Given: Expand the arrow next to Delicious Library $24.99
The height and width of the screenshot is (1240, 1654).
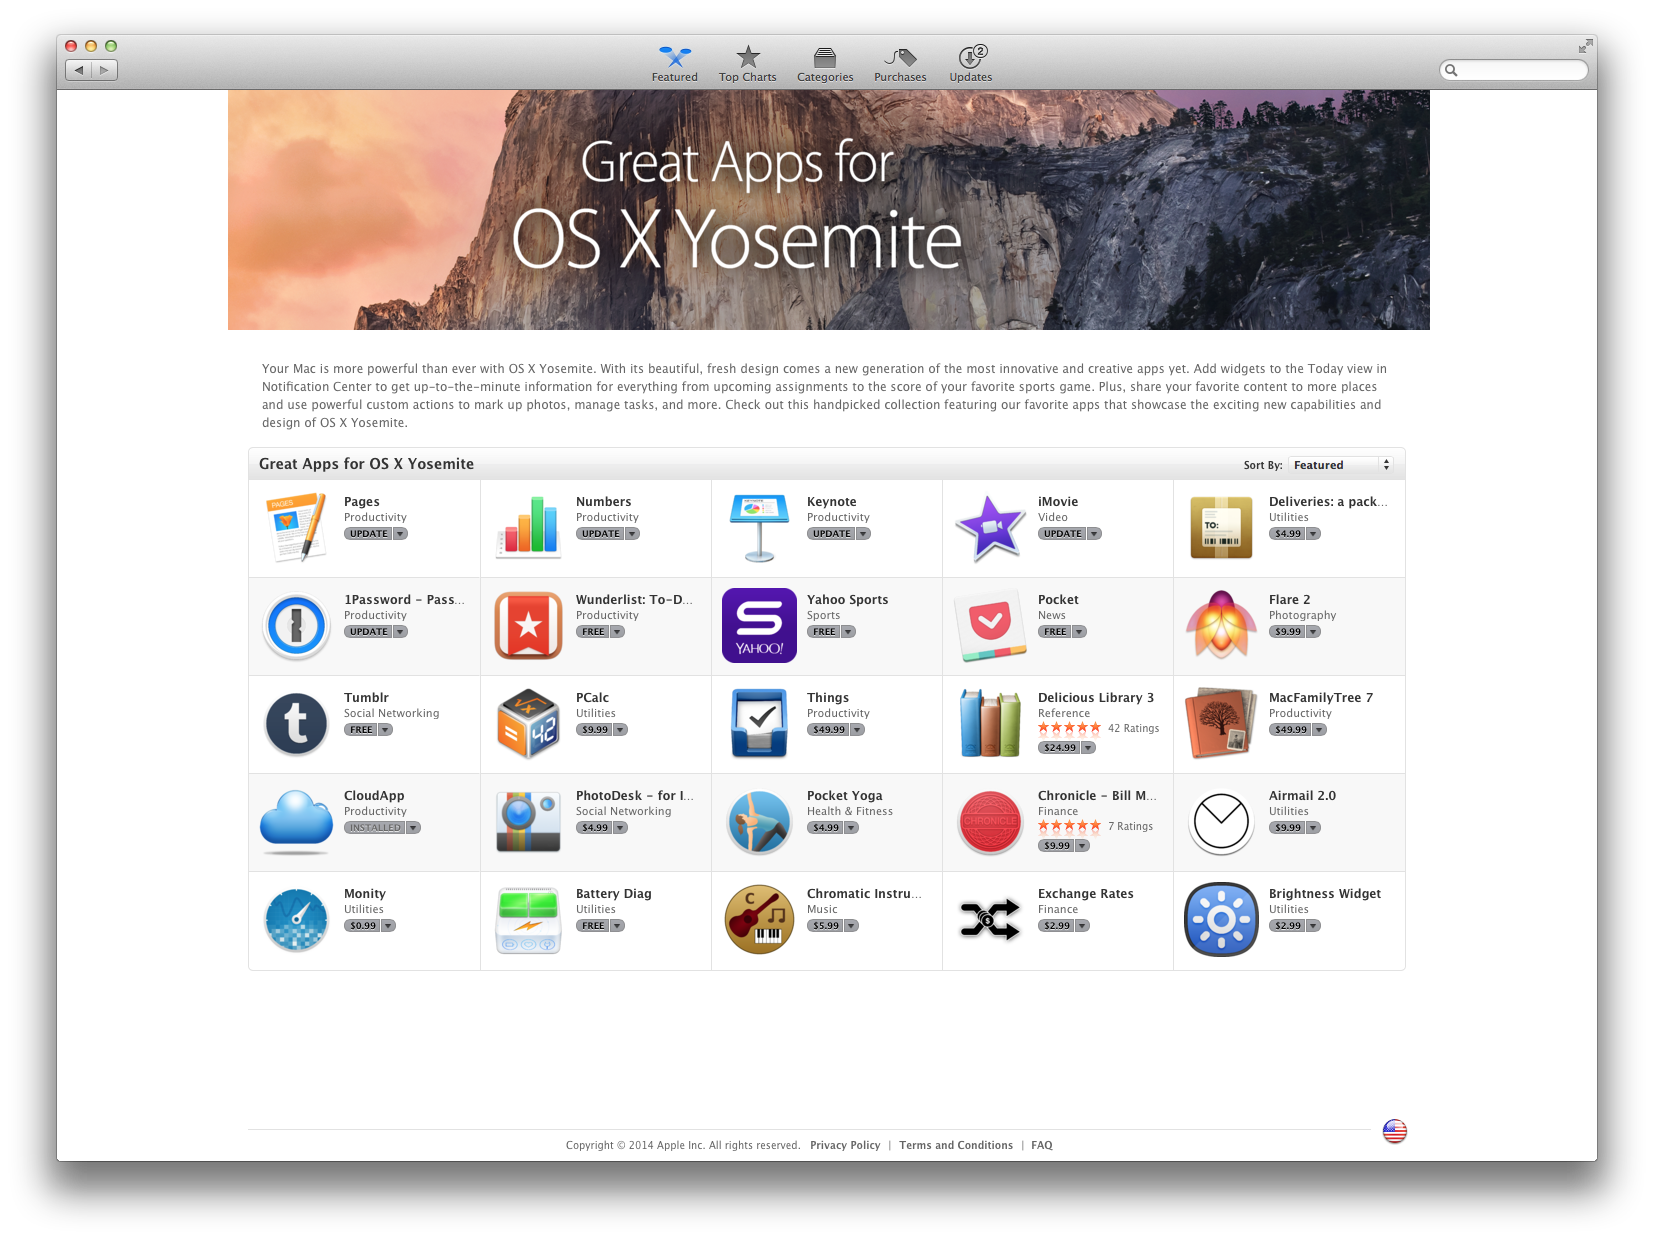Looking at the screenshot, I should tap(1088, 748).
